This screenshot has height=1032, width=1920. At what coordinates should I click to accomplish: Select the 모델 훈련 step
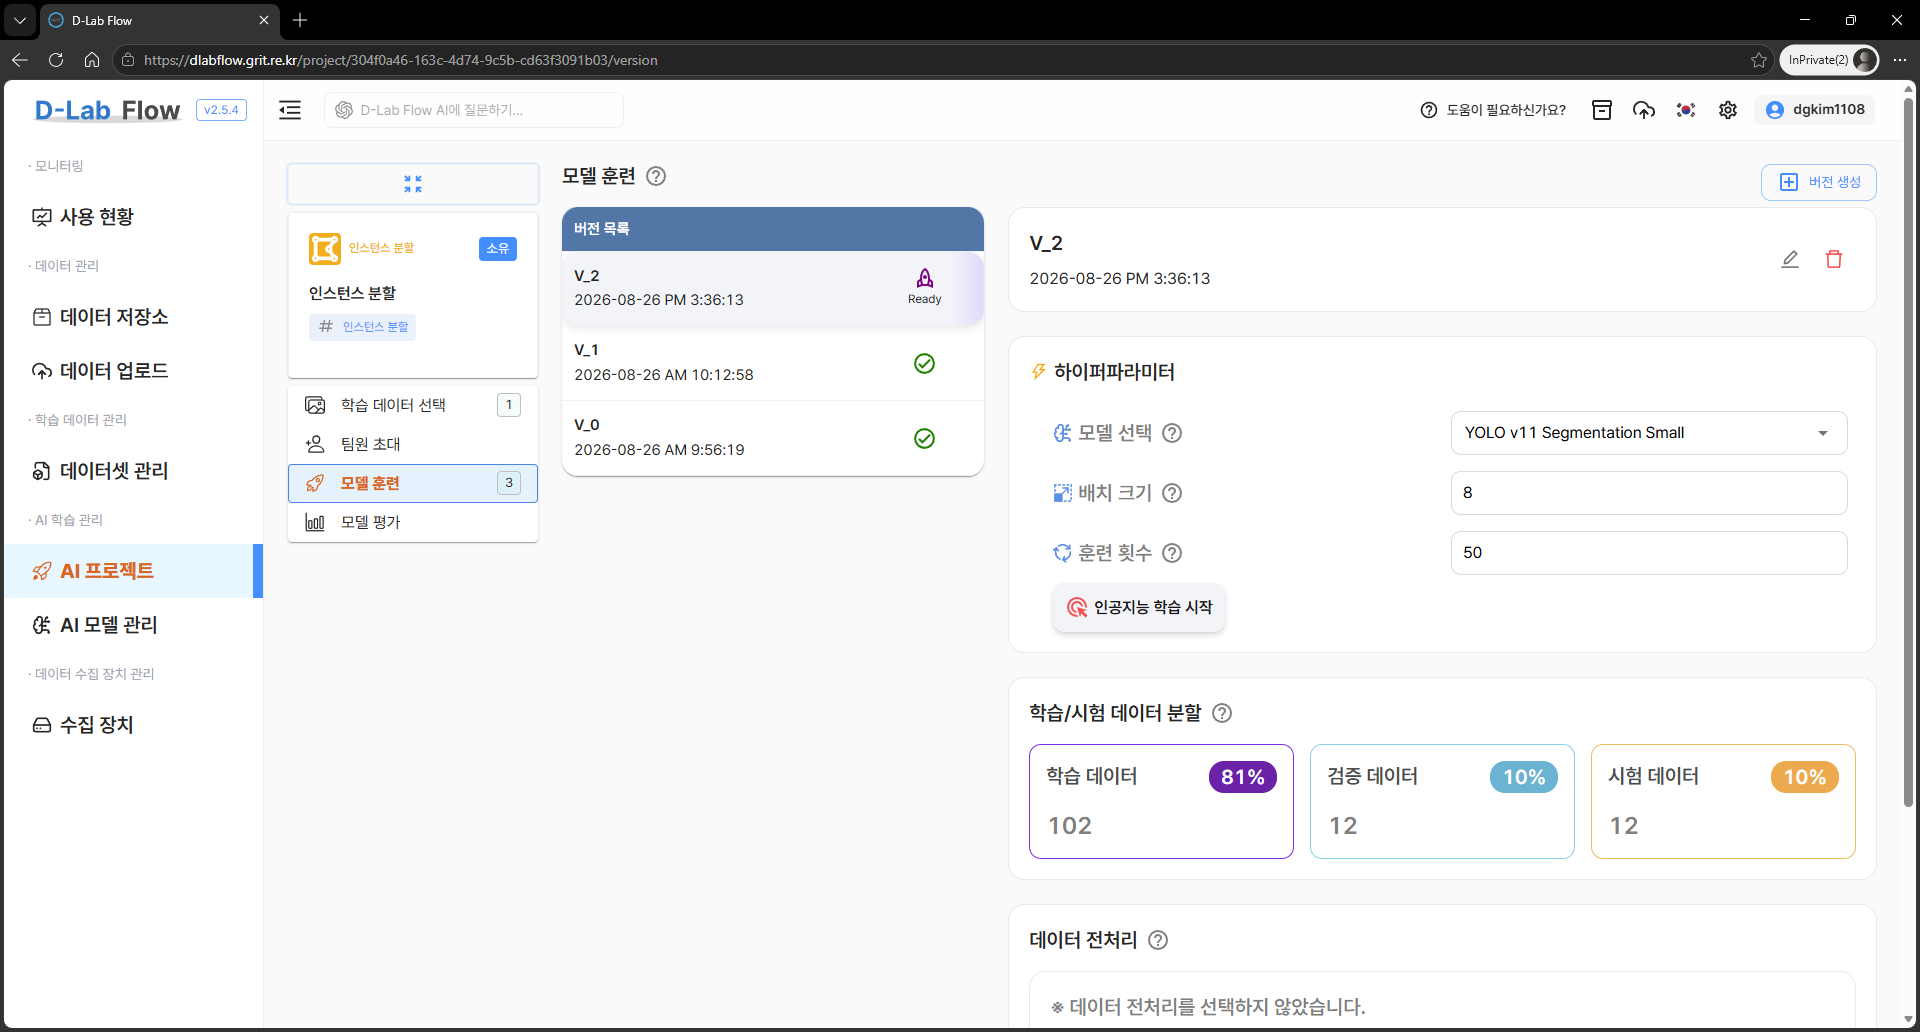(x=413, y=483)
